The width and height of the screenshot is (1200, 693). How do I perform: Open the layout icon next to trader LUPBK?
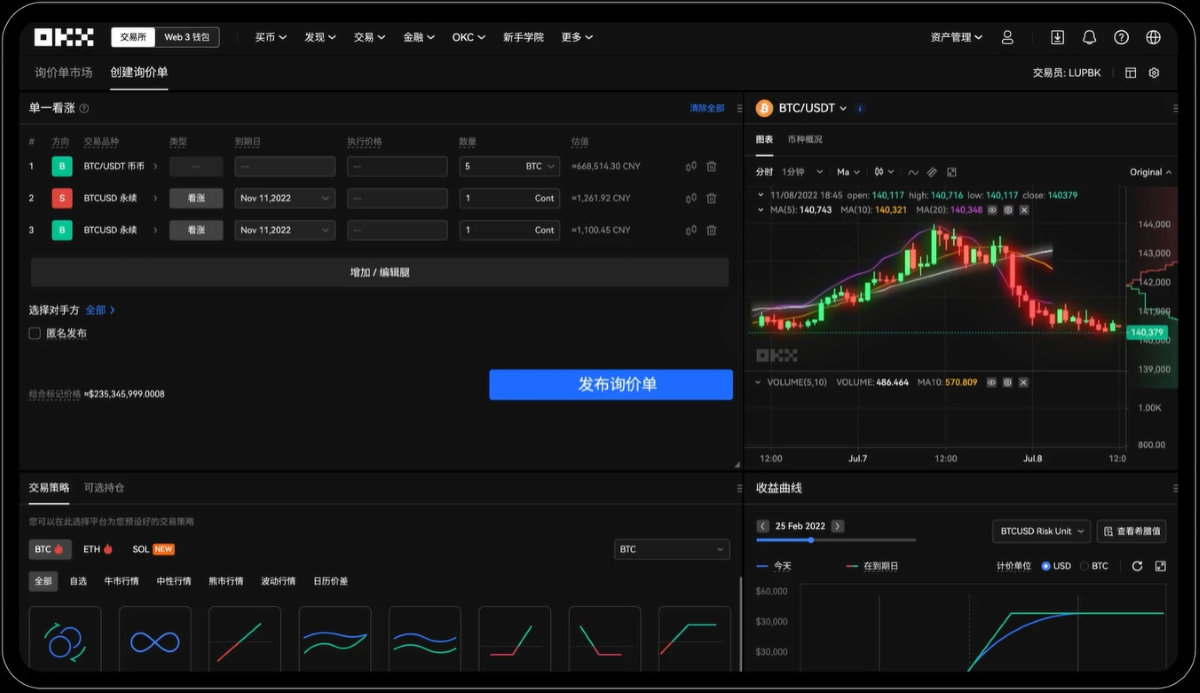point(1131,73)
